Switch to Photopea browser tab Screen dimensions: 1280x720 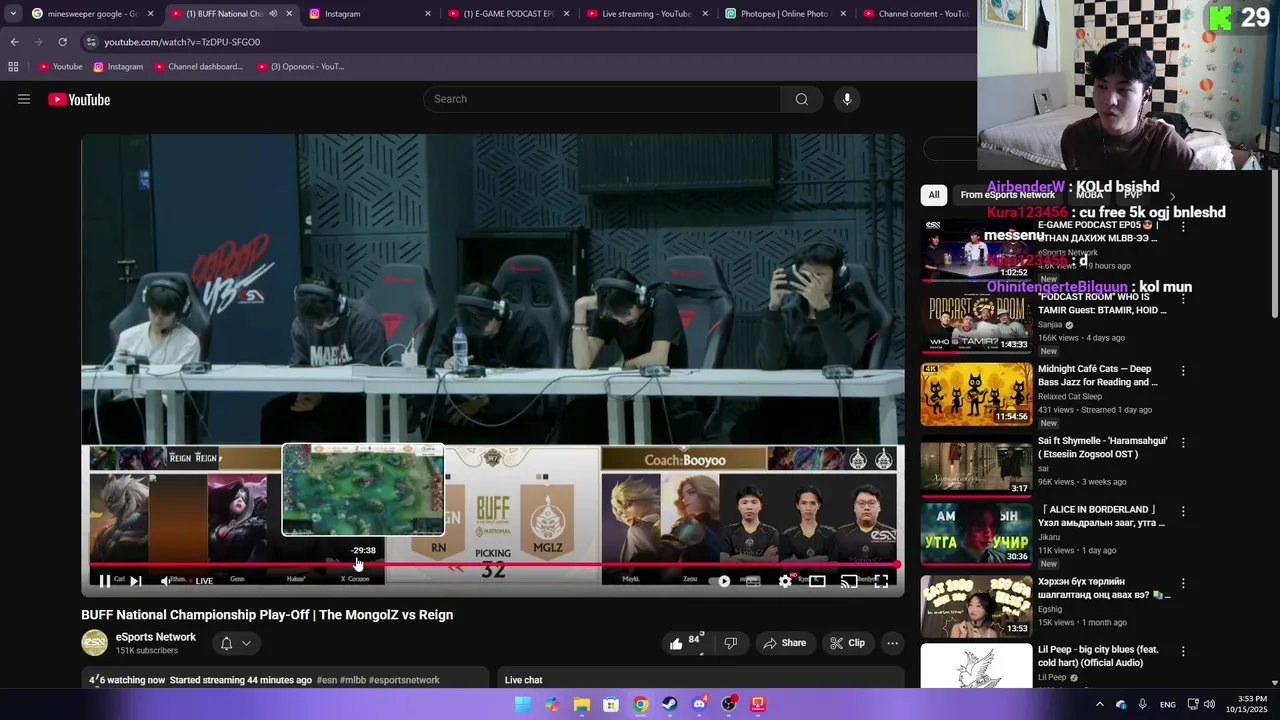[x=784, y=14]
